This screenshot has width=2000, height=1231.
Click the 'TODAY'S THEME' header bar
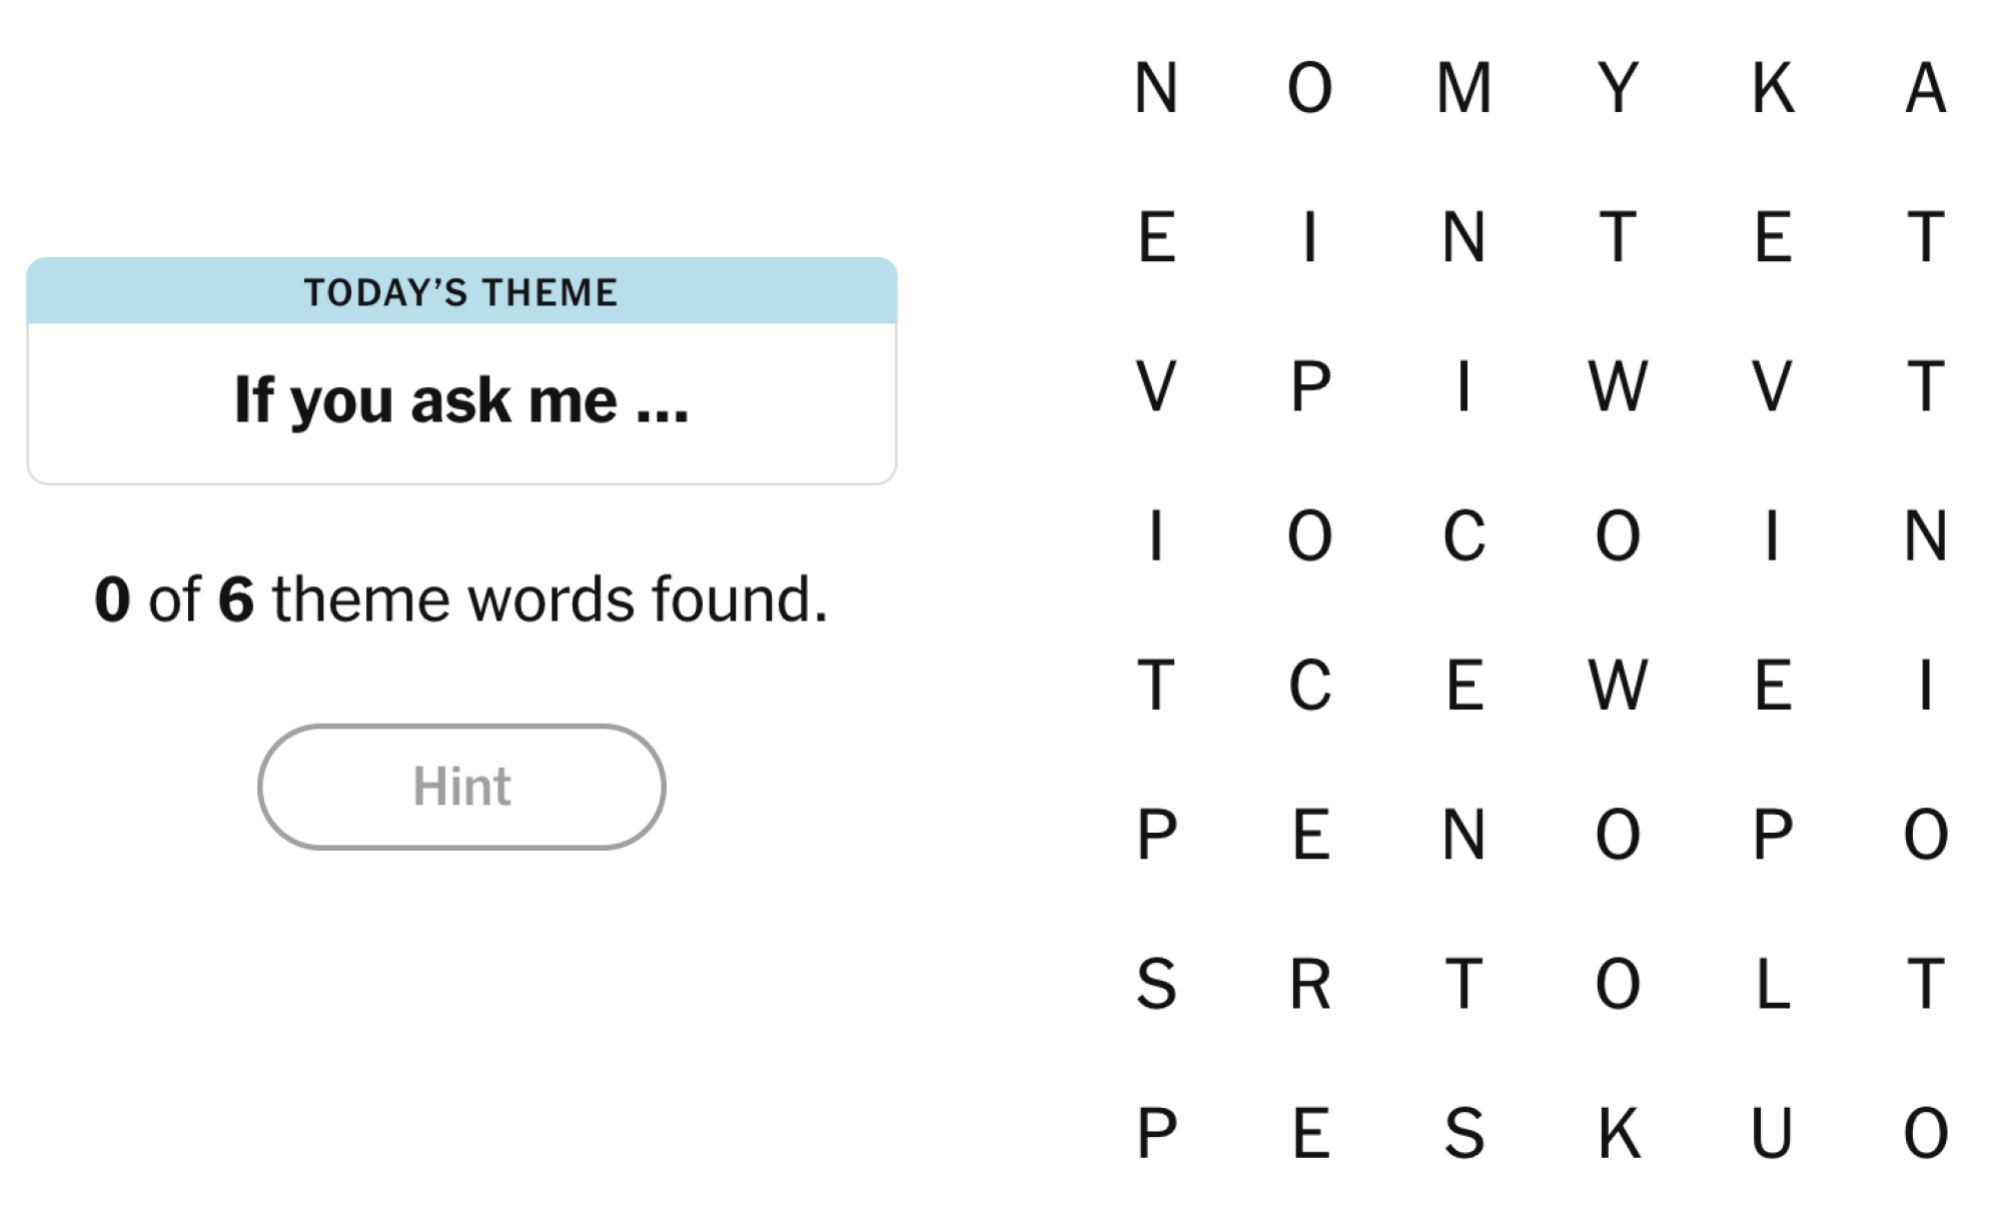point(462,292)
